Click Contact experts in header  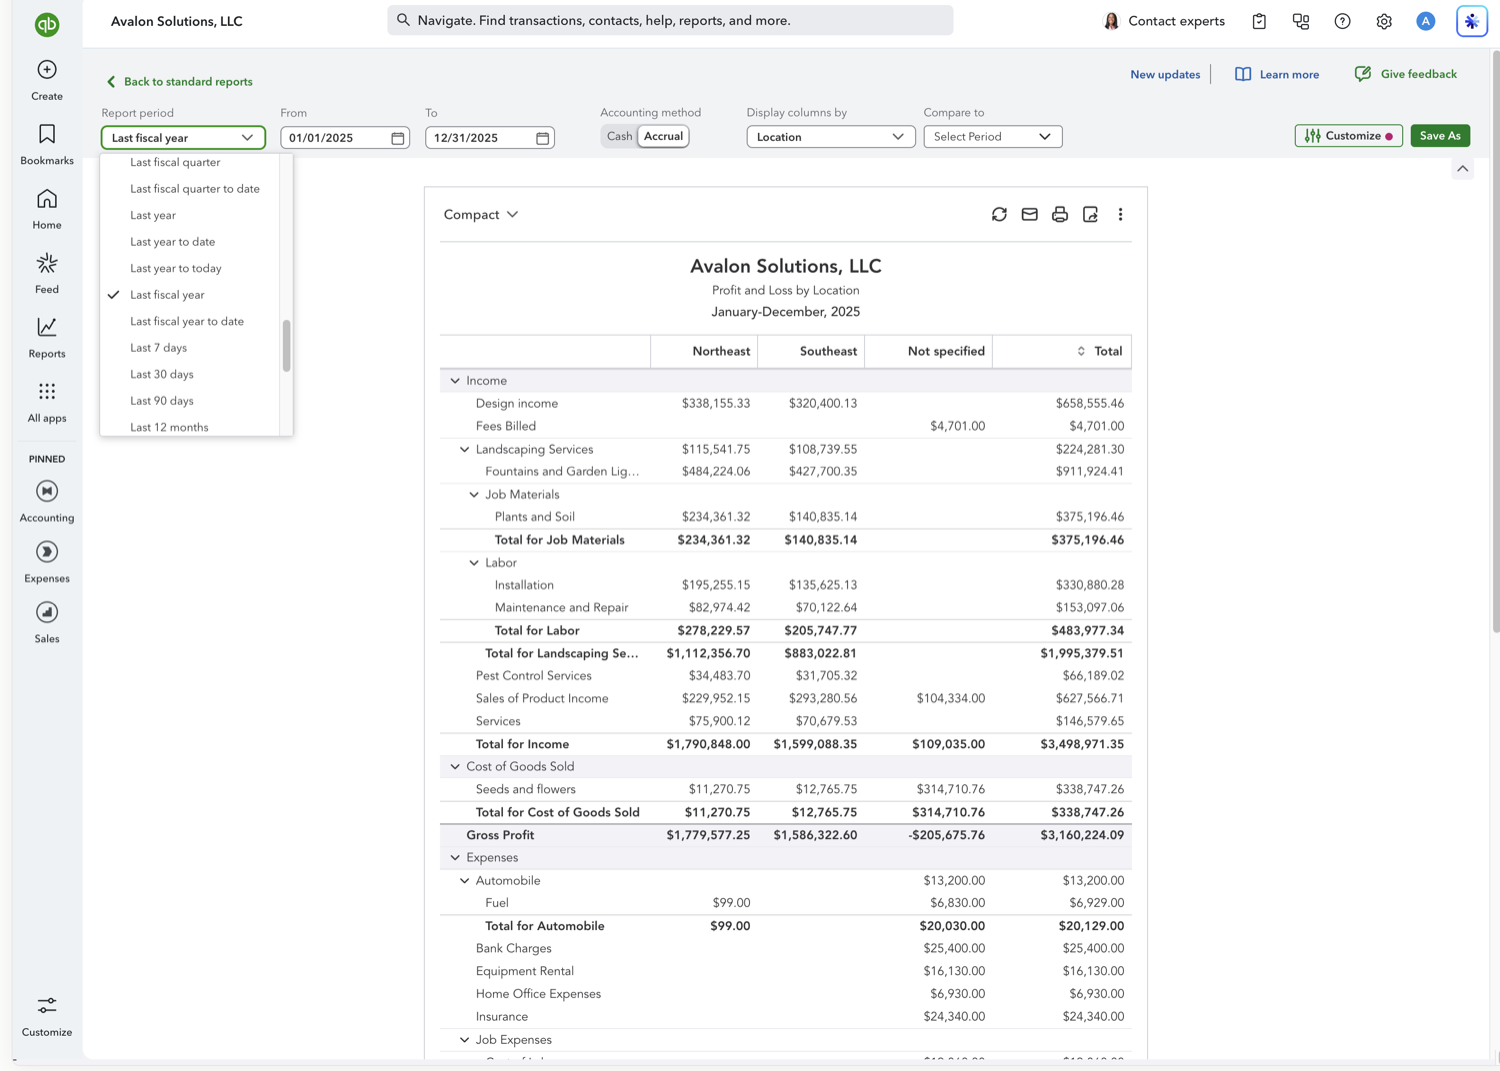point(1164,21)
